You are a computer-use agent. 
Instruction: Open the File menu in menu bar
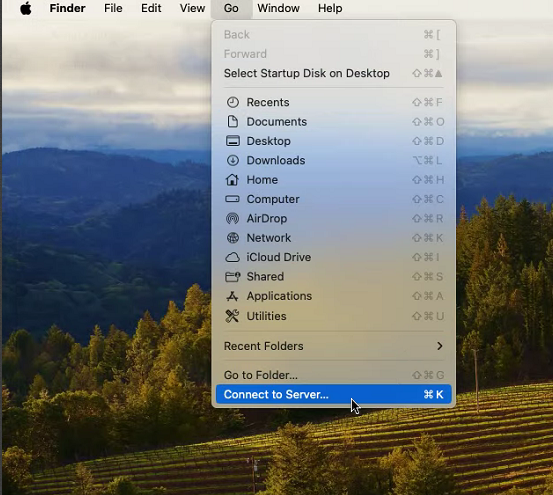[113, 8]
